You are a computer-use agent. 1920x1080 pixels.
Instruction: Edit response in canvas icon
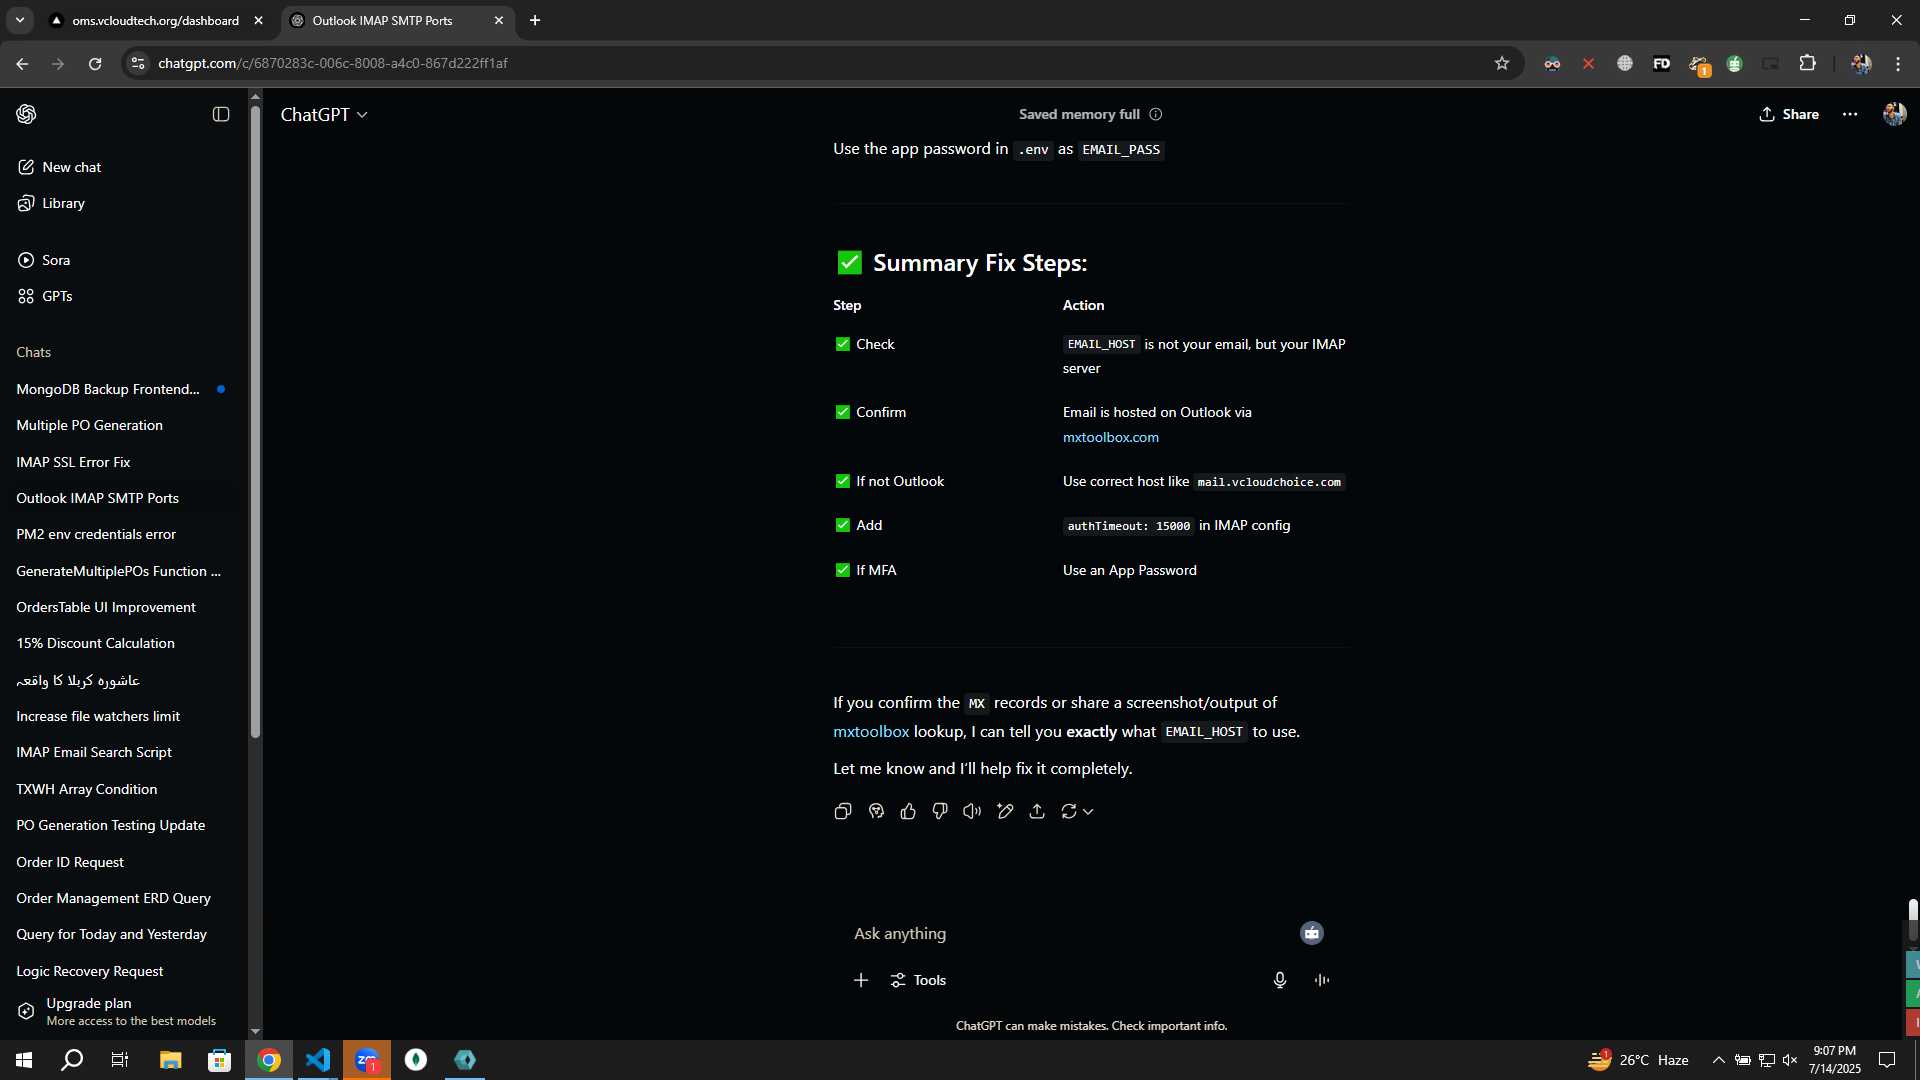1005,811
